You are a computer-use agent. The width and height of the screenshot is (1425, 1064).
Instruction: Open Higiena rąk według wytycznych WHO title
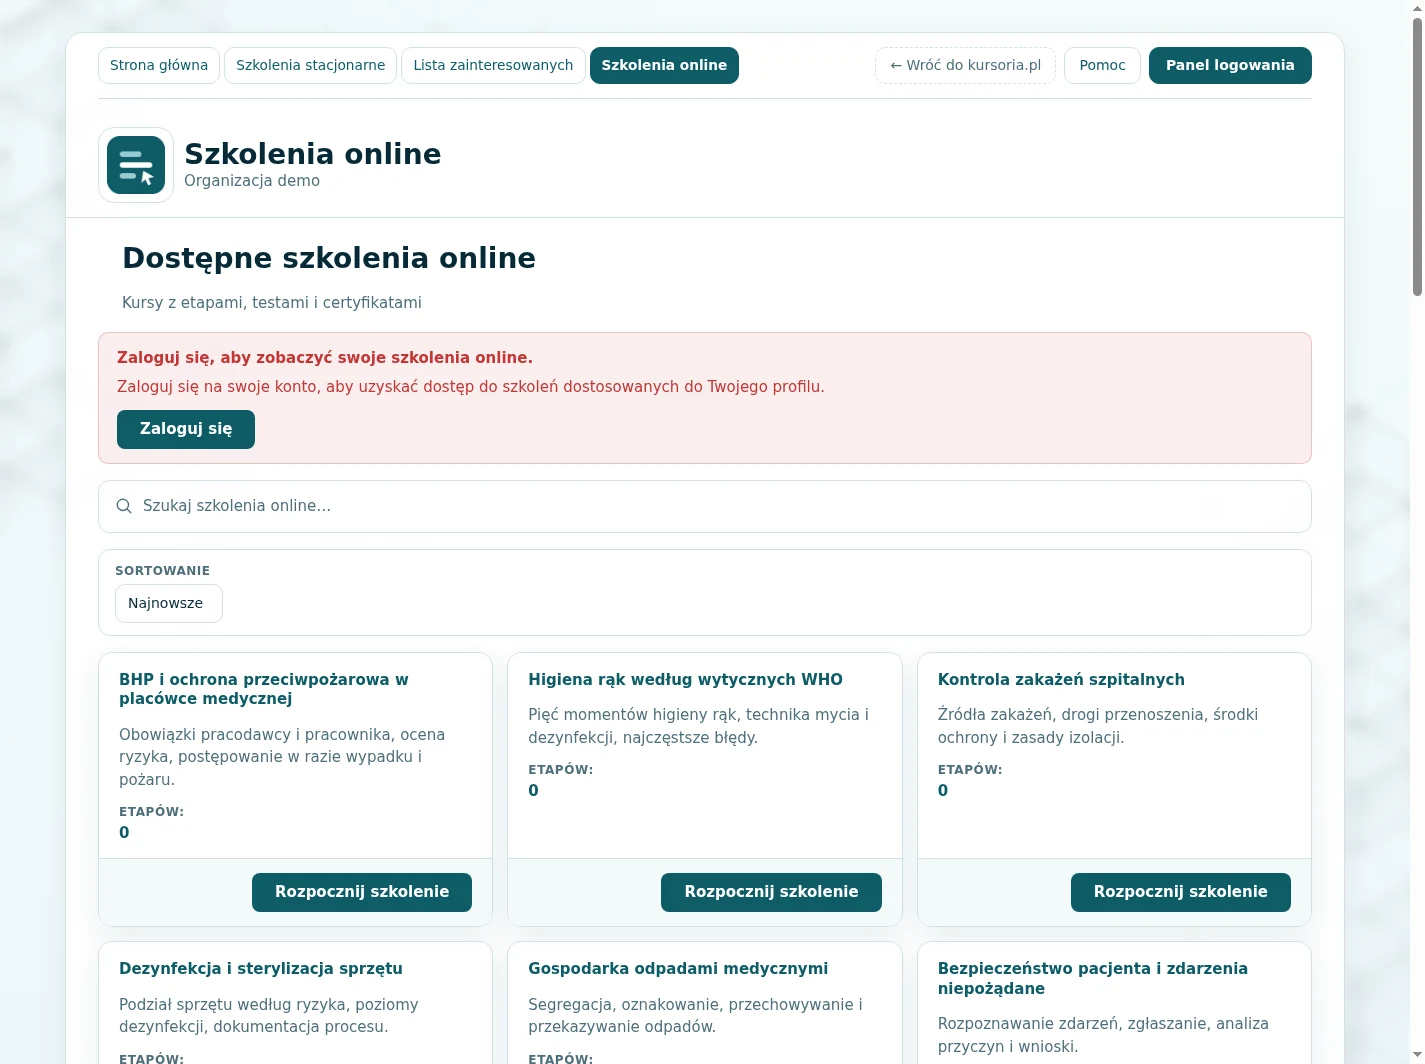(x=685, y=680)
